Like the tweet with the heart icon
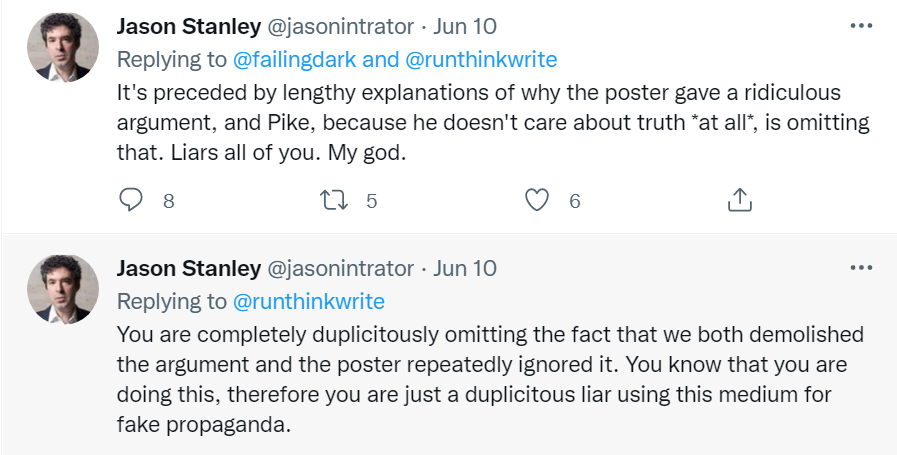897x455 pixels. [x=537, y=200]
